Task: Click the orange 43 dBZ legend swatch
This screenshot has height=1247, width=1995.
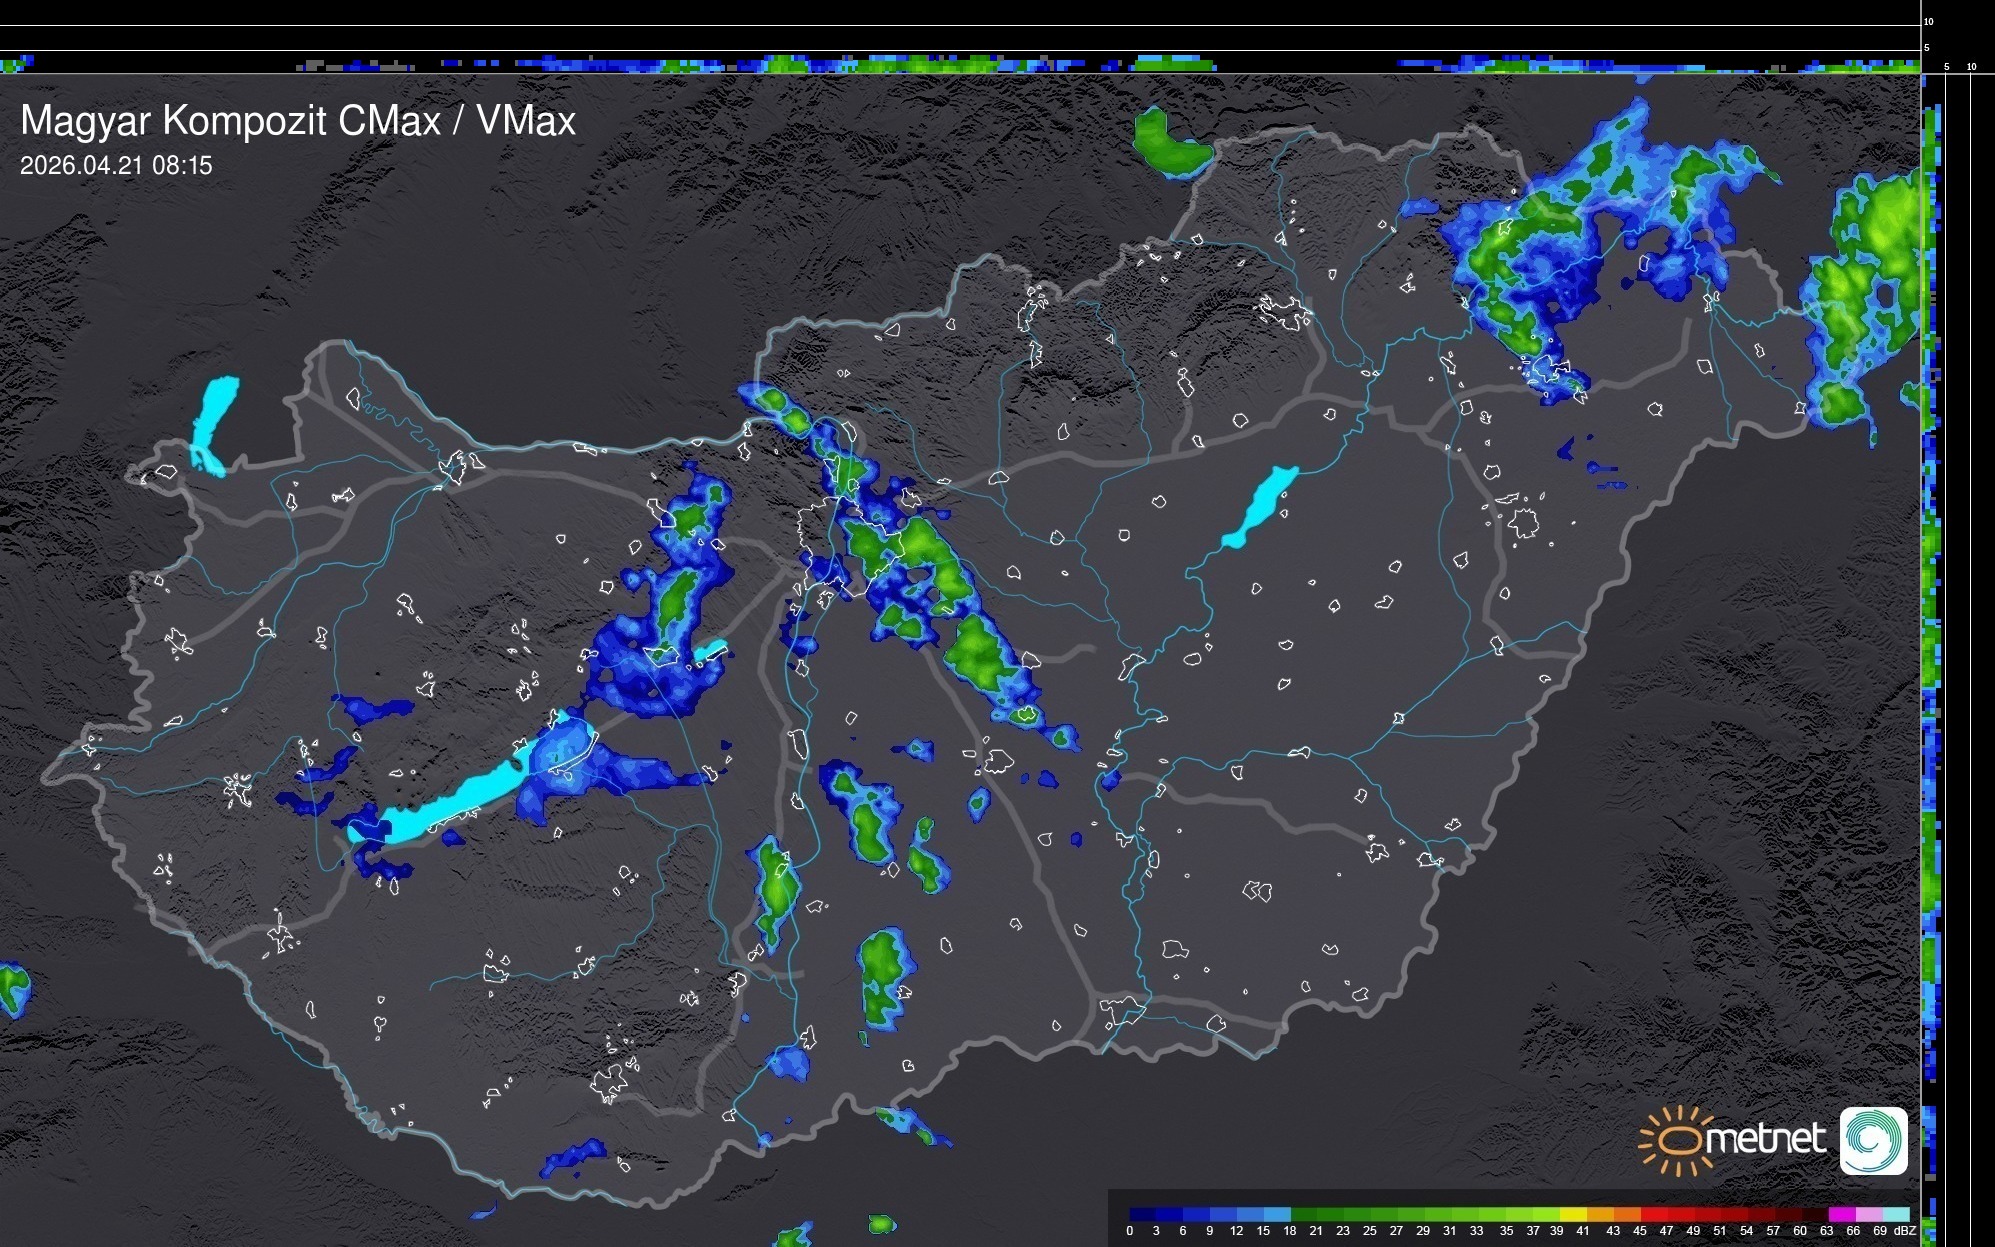Action: [1625, 1214]
